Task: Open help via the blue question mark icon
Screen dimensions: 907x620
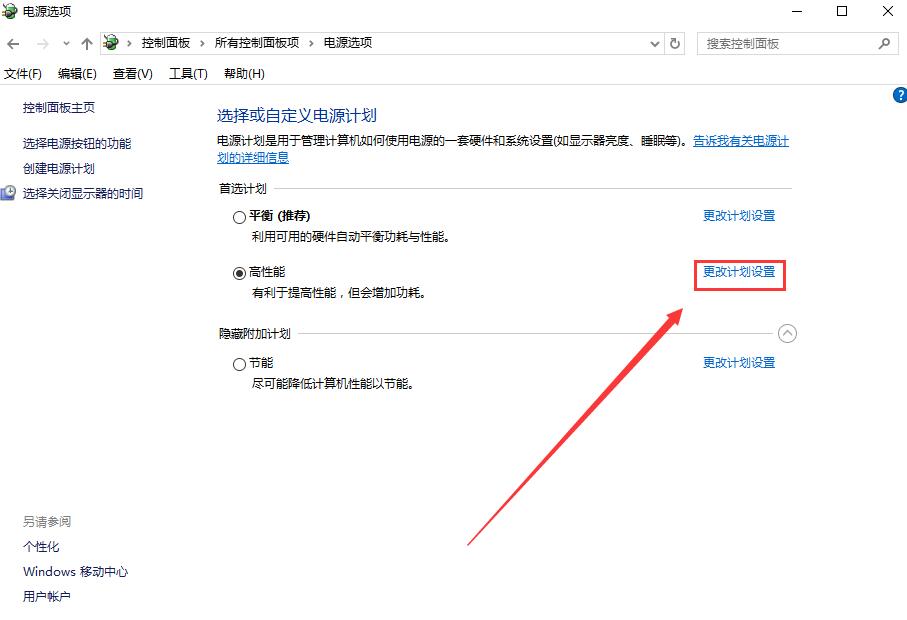Action: pos(898,94)
